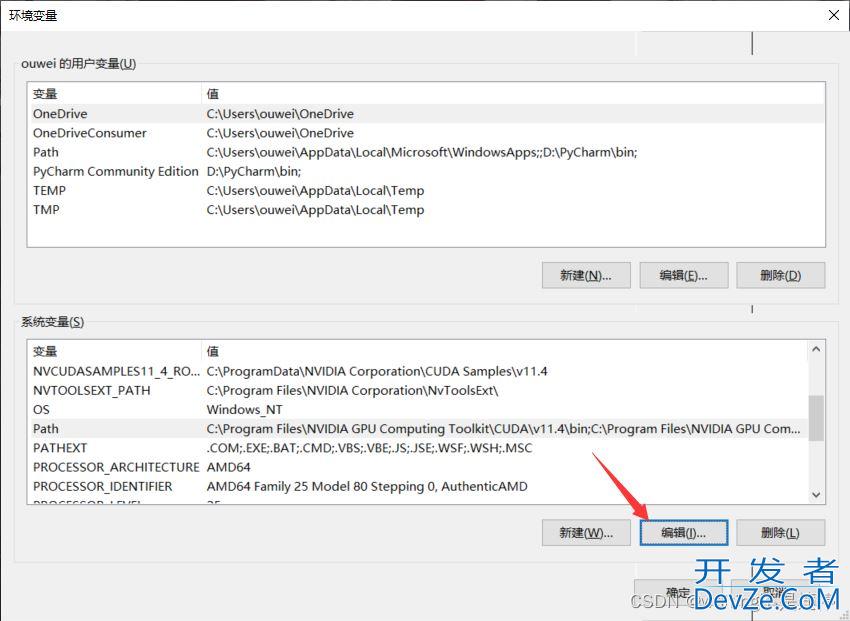This screenshot has height=621, width=850.
Task: Select NVTOOLSEXT_PATH system variable
Action: (x=418, y=390)
